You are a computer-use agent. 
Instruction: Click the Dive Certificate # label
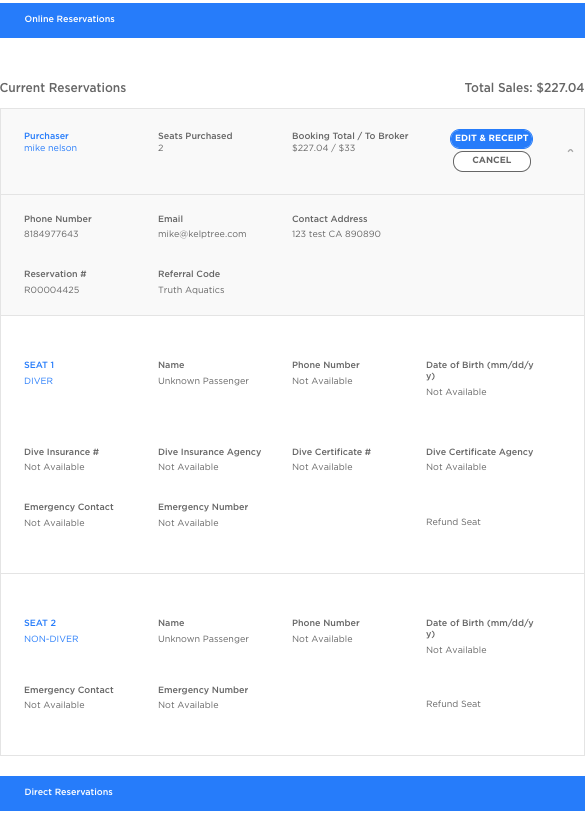click(x=332, y=452)
